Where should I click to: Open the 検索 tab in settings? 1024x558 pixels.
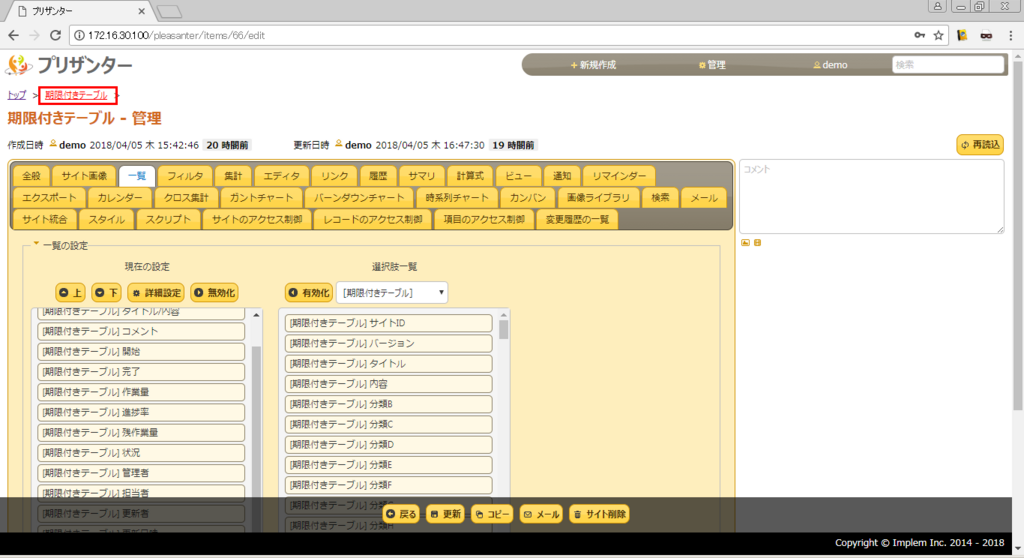pyautogui.click(x=660, y=197)
